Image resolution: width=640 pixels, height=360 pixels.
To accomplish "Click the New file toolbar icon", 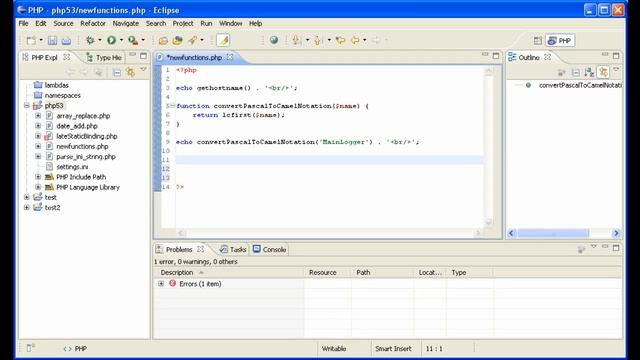I will 31,40.
